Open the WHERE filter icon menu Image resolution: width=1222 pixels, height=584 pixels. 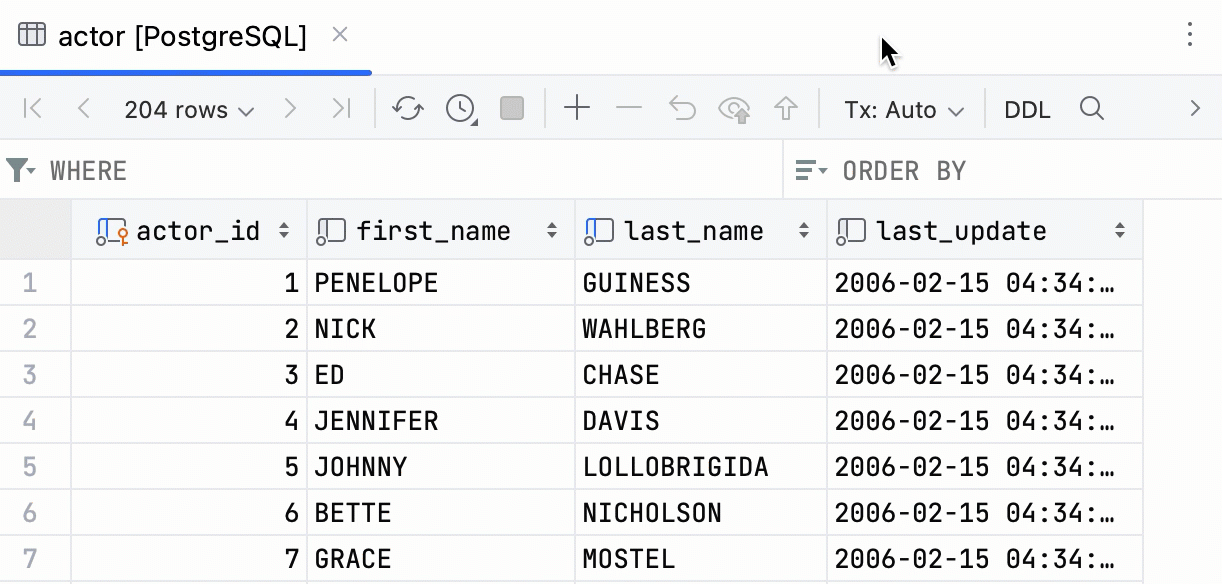click(x=22, y=170)
